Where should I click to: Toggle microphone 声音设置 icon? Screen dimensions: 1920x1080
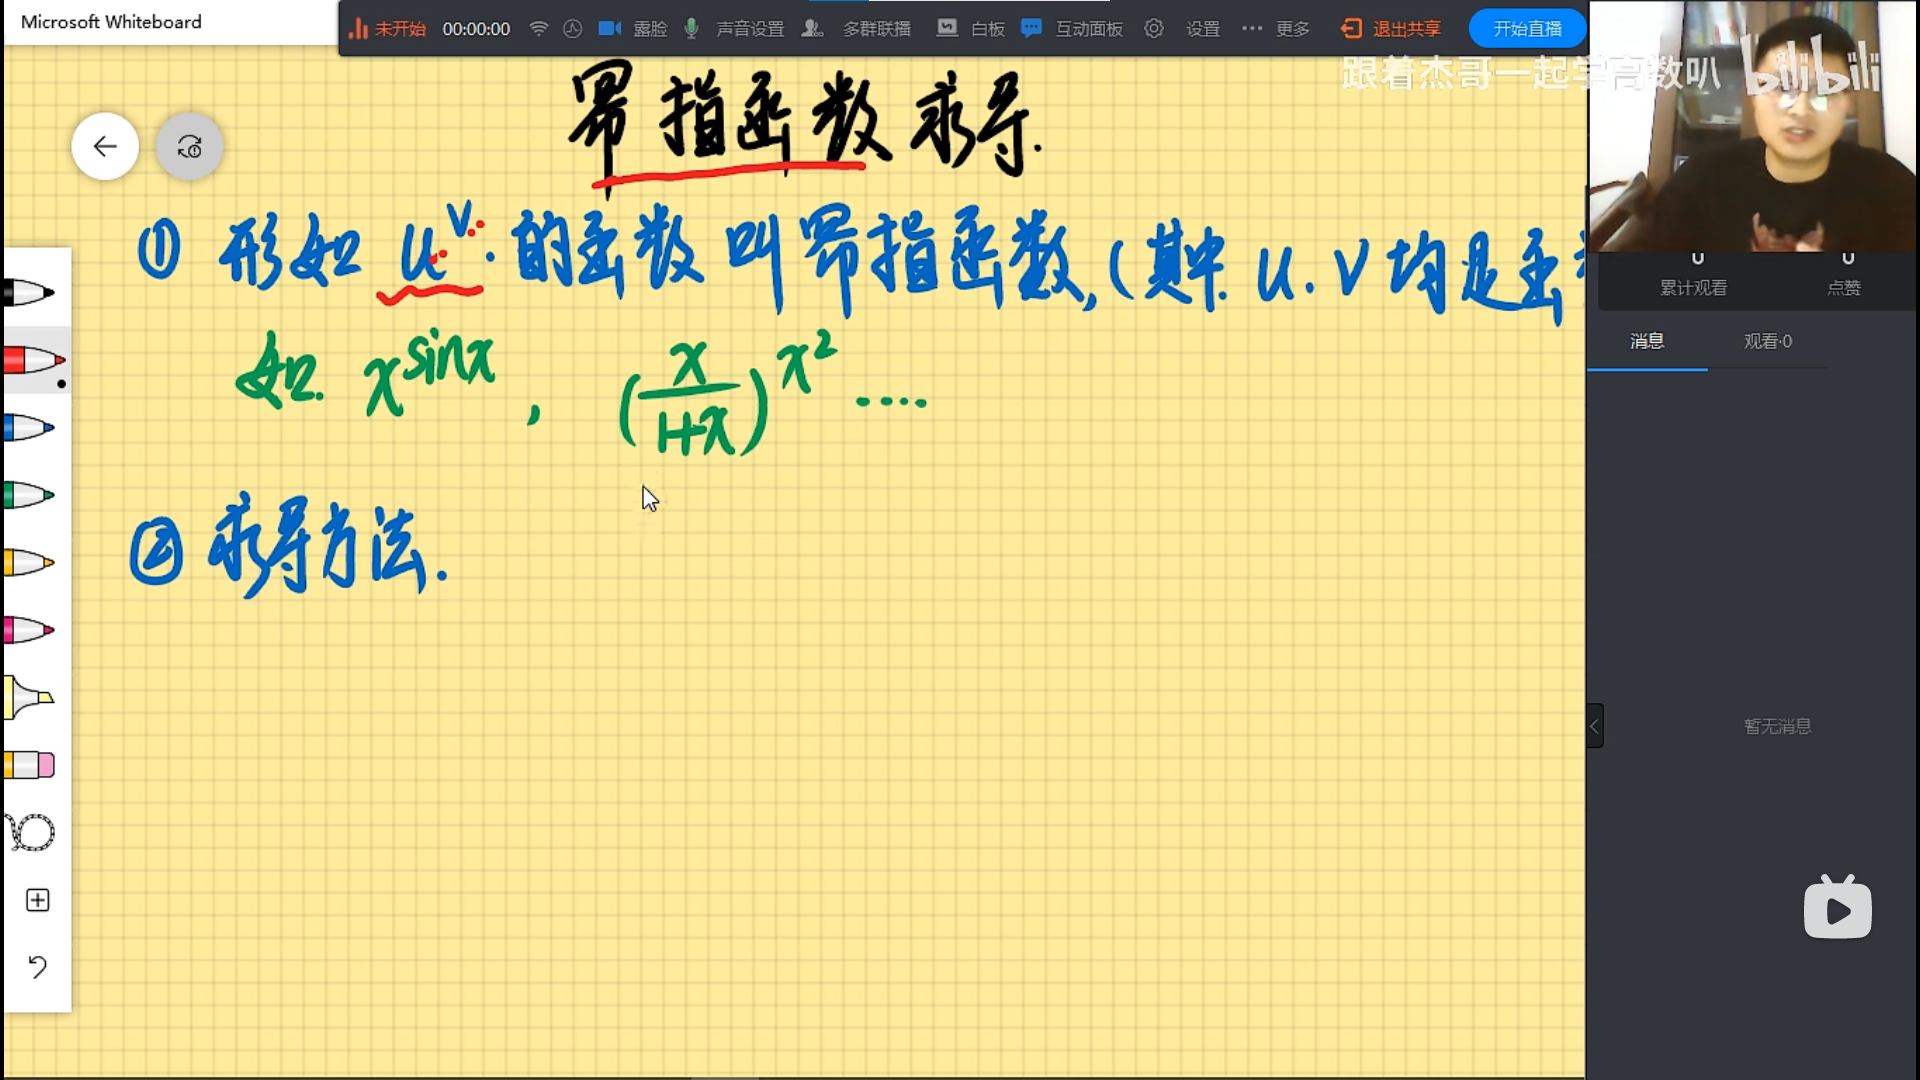(691, 29)
